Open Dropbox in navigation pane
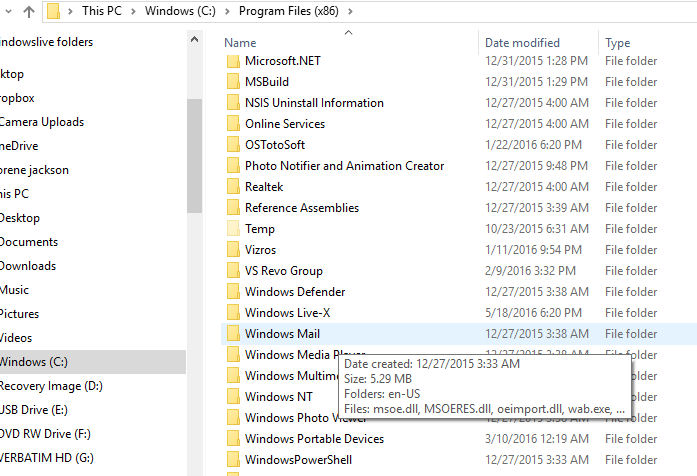697x476 pixels. click(17, 98)
